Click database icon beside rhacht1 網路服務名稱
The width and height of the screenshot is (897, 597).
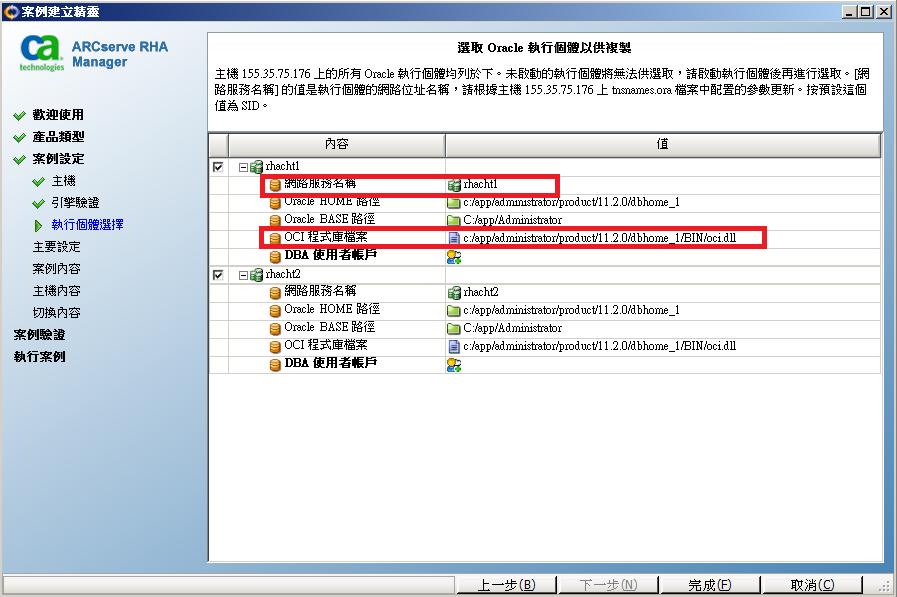point(275,185)
